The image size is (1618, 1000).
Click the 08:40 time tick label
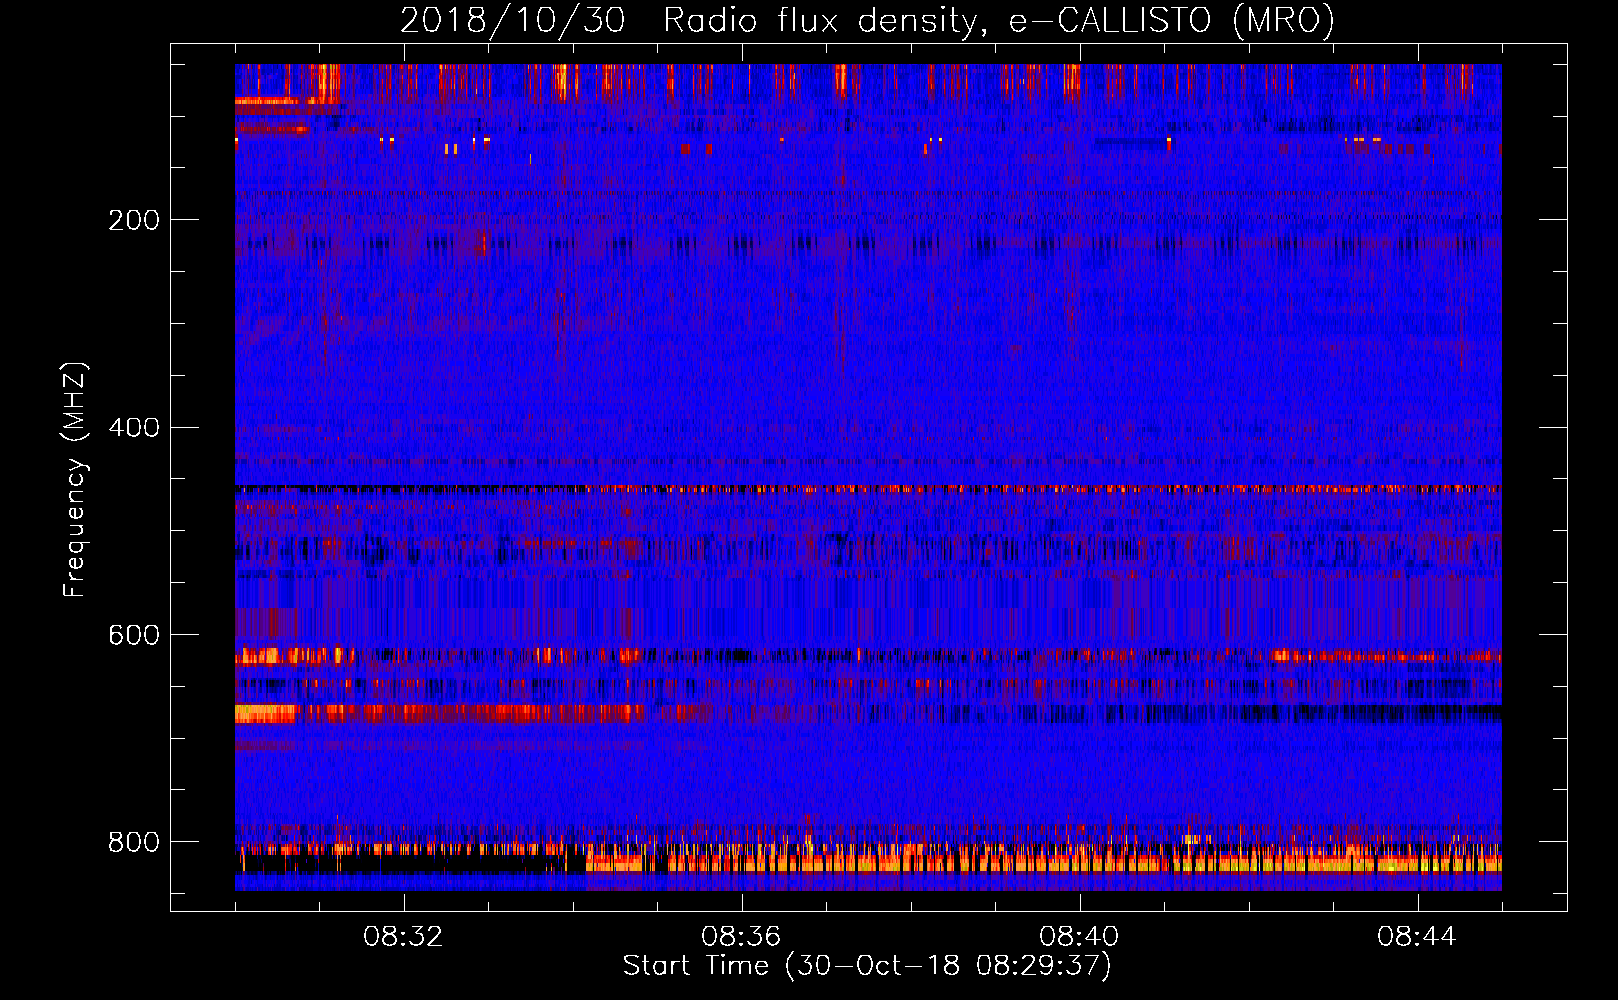tap(1079, 937)
